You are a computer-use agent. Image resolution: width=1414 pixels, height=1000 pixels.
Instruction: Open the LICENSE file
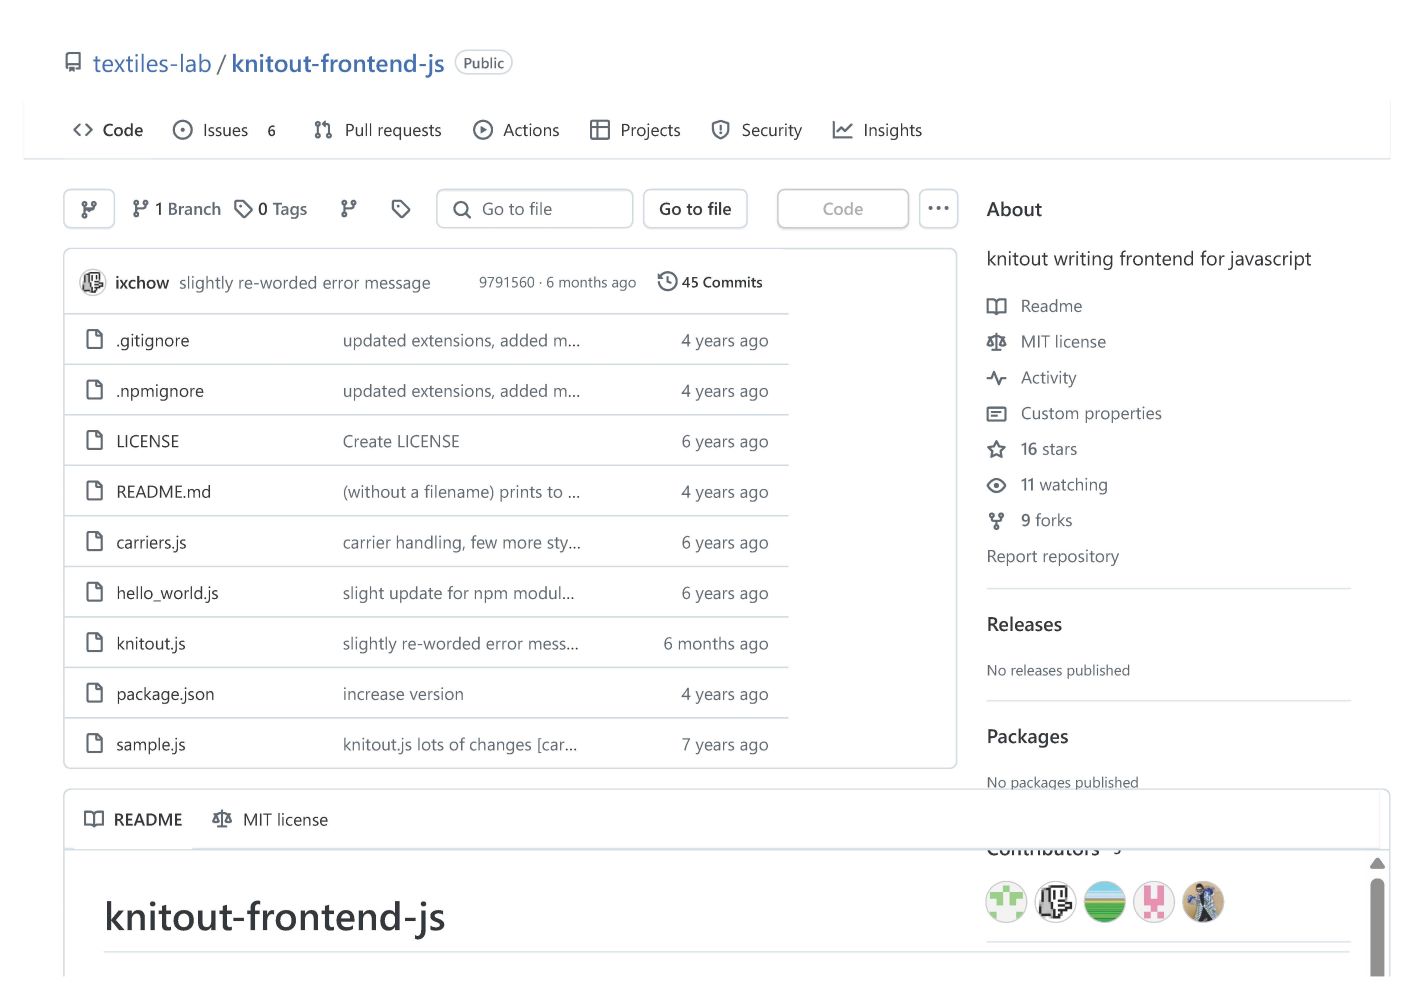(x=148, y=442)
